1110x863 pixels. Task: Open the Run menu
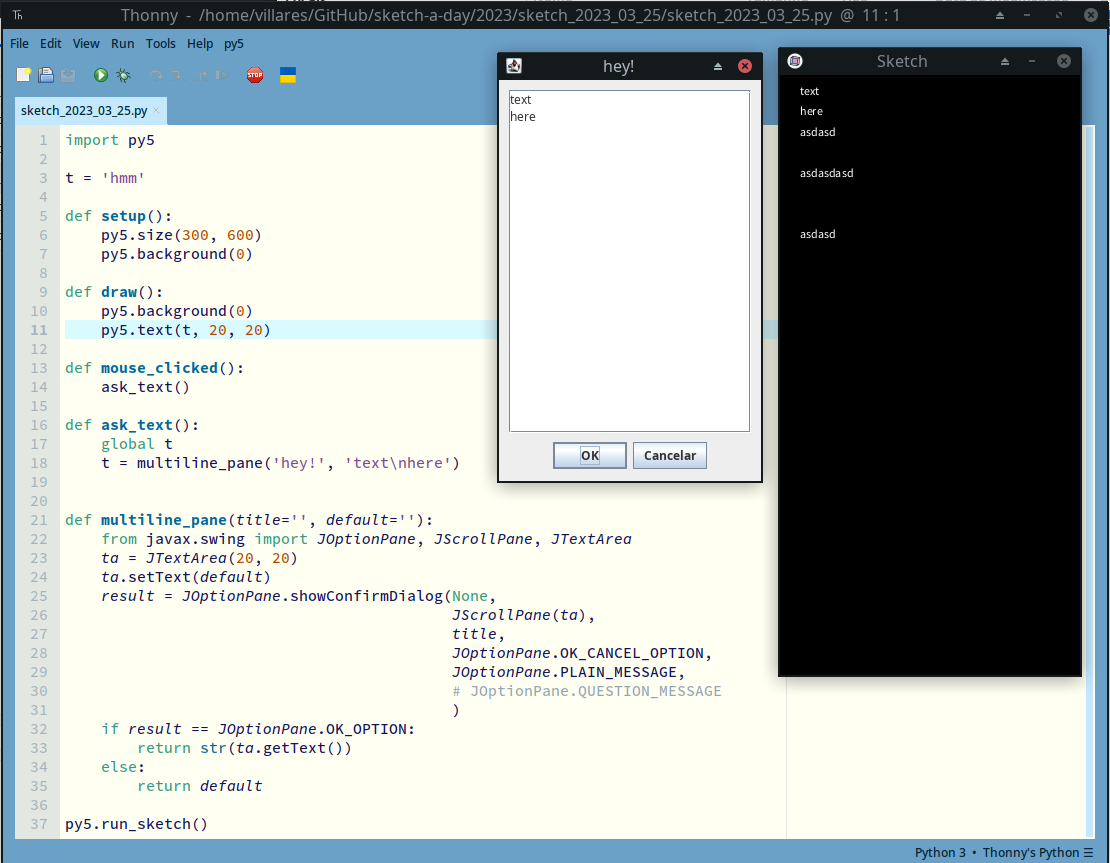122,44
